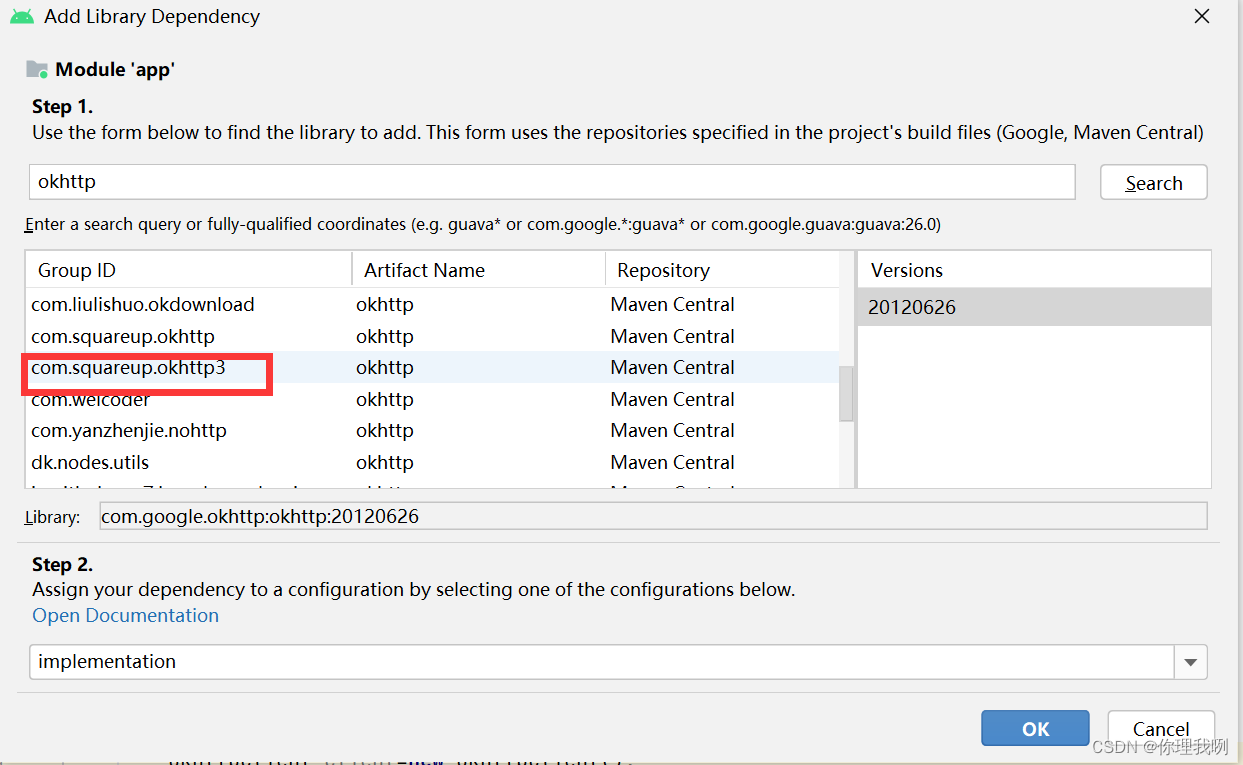Click the results list scrollbar

click(x=846, y=394)
